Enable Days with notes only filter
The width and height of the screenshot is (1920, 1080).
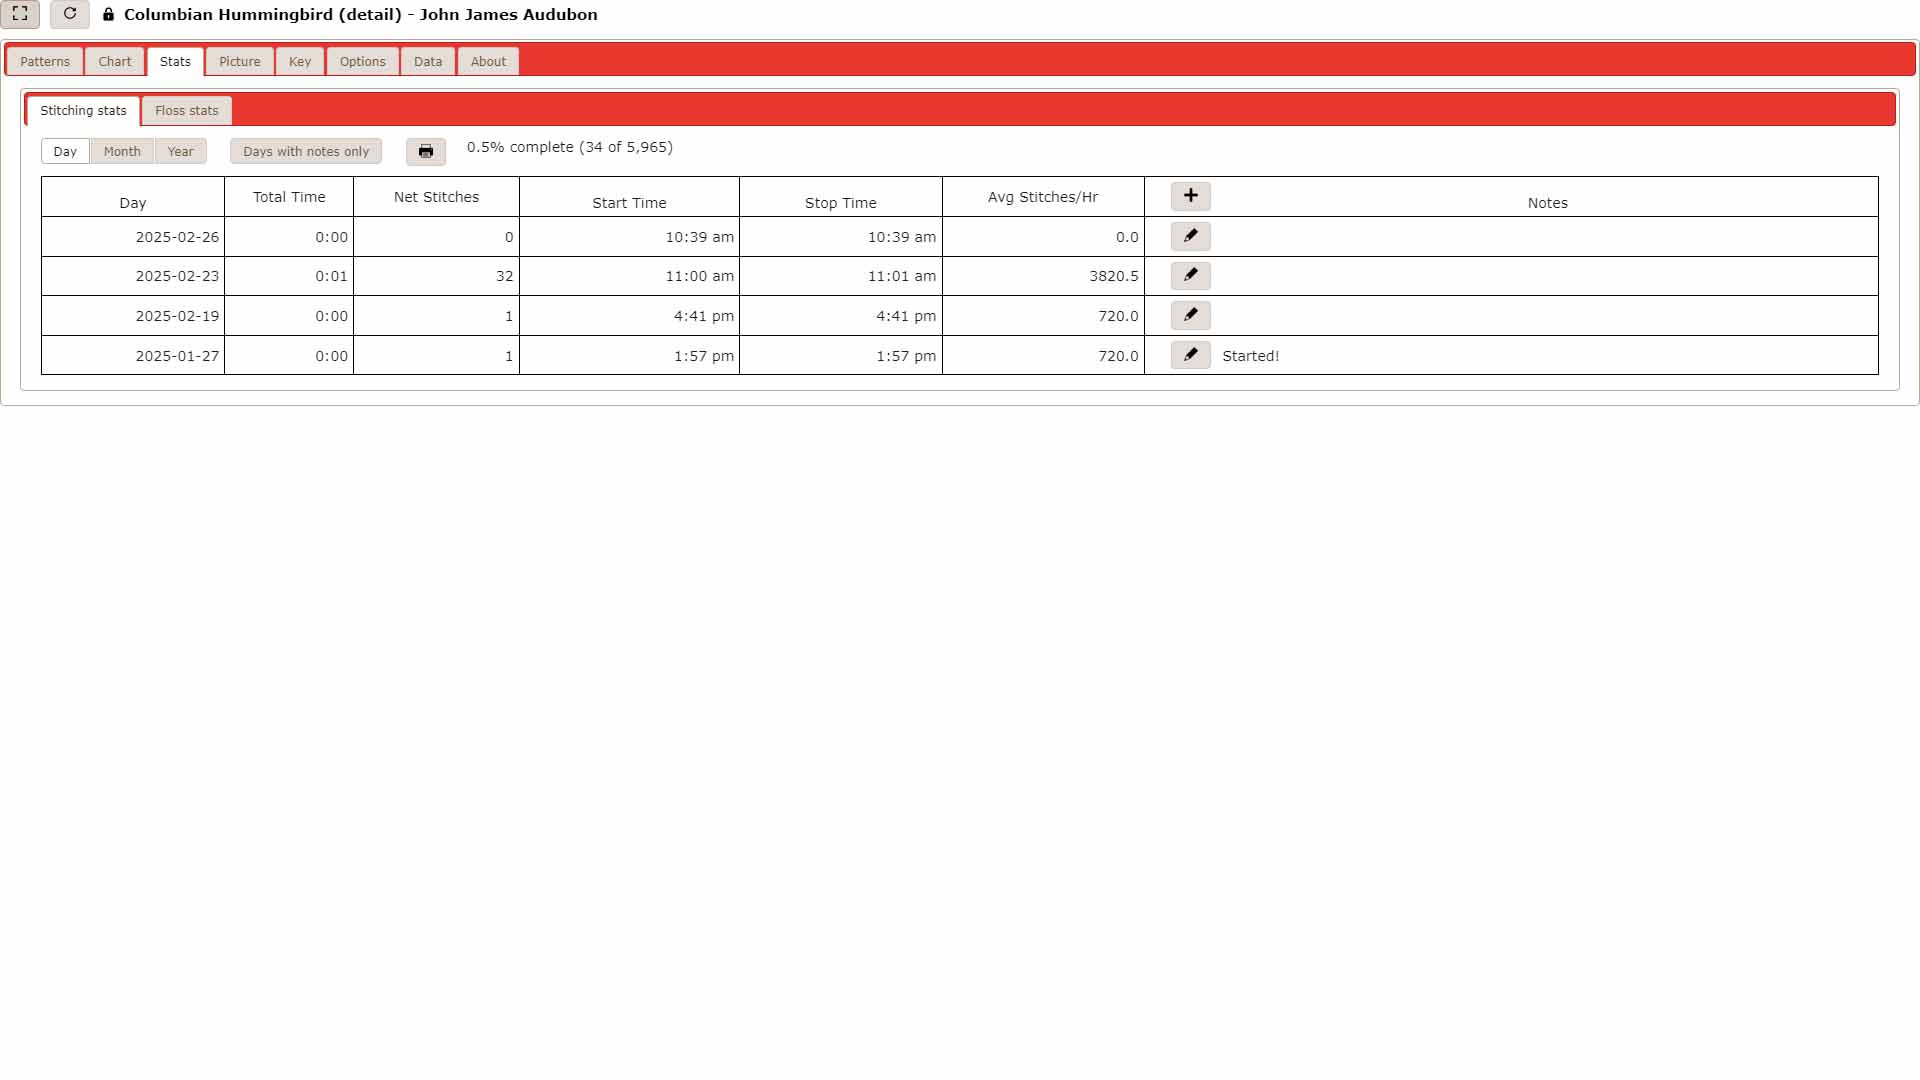tap(305, 151)
